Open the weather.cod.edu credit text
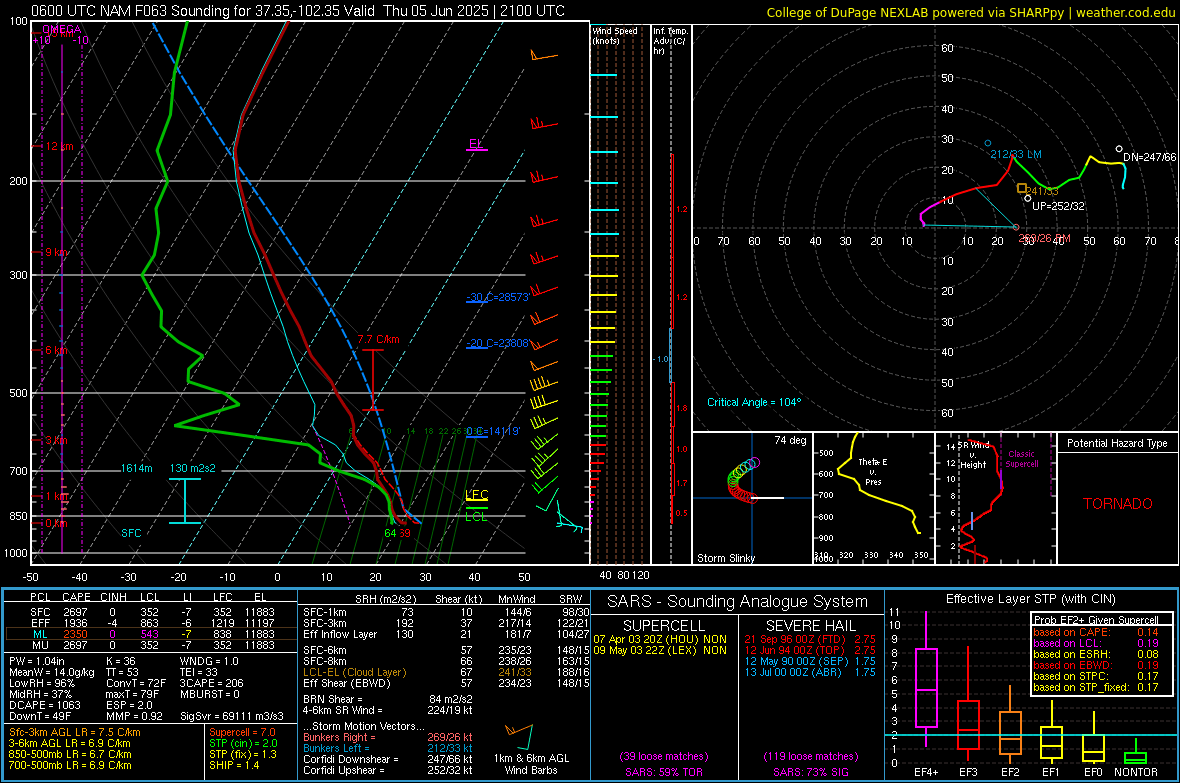The image size is (1180, 783). [1125, 12]
